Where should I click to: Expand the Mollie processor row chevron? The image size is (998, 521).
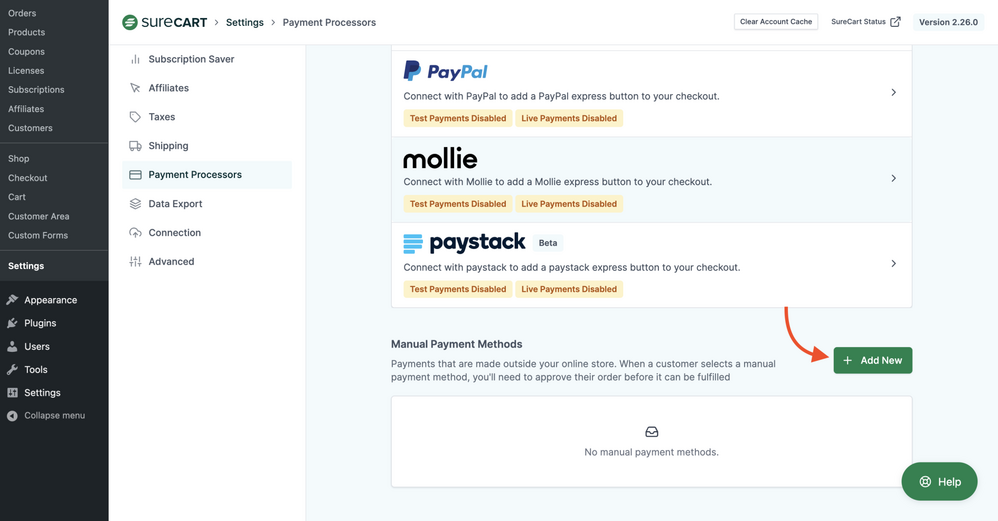893,178
